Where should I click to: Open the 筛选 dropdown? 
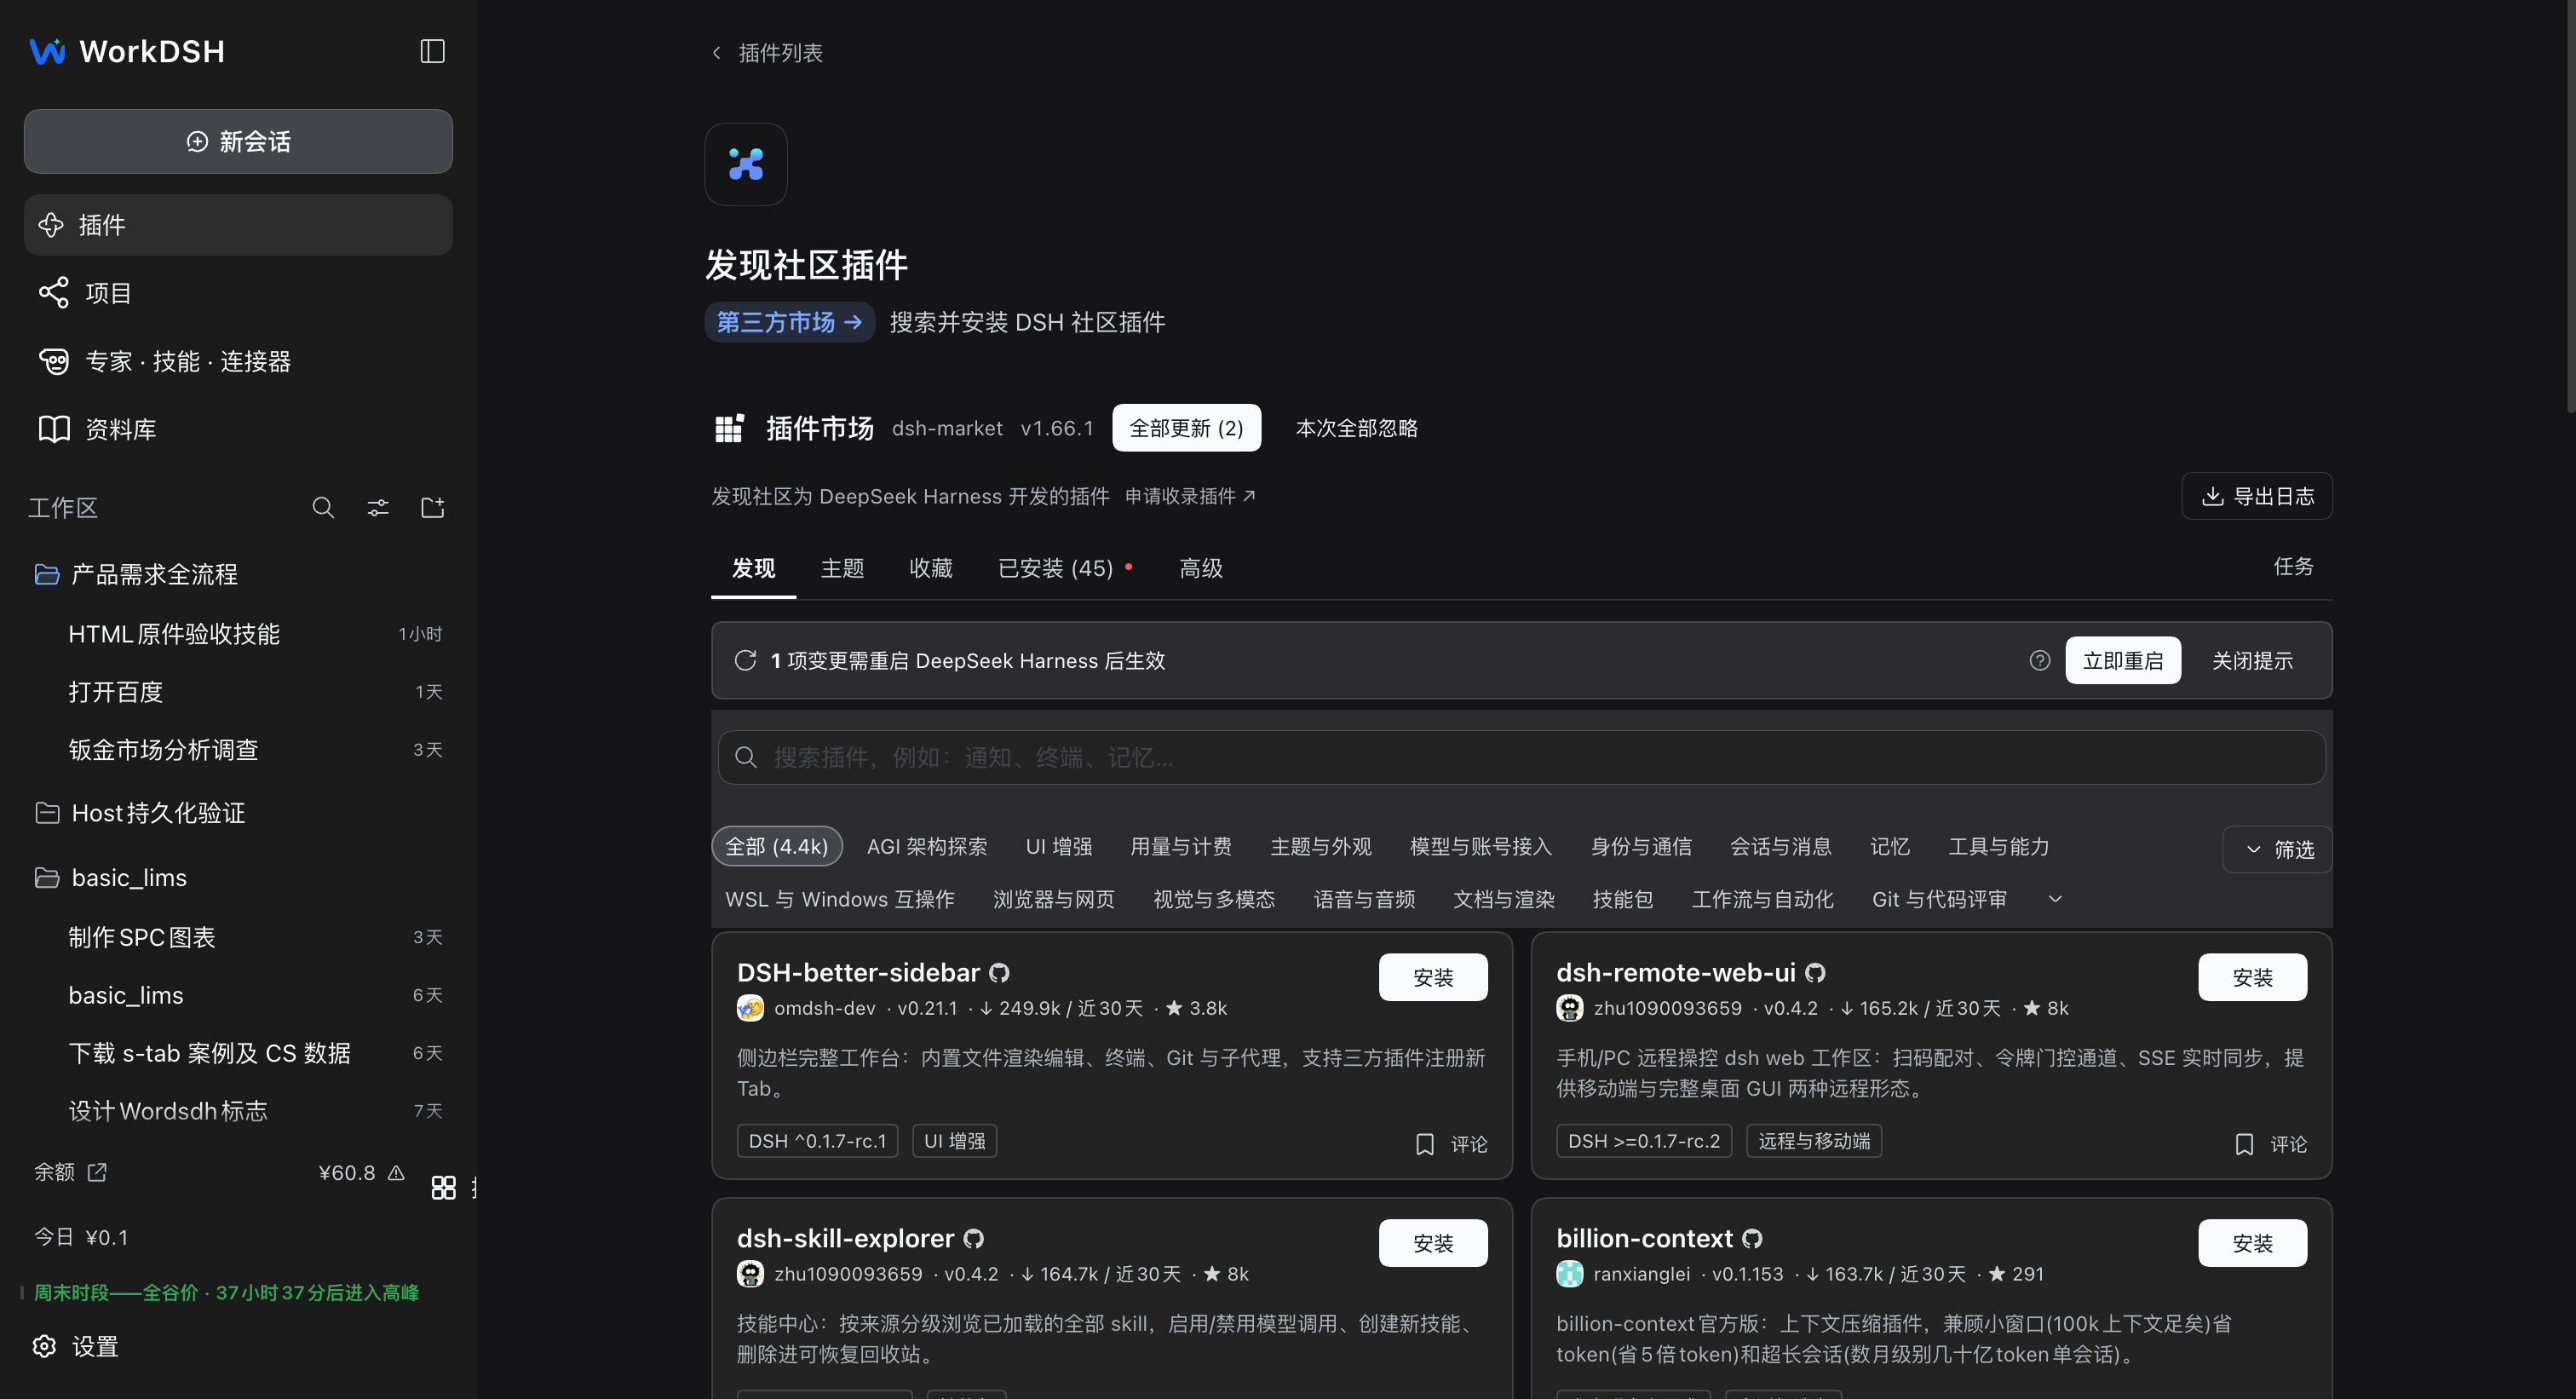click(x=2277, y=849)
